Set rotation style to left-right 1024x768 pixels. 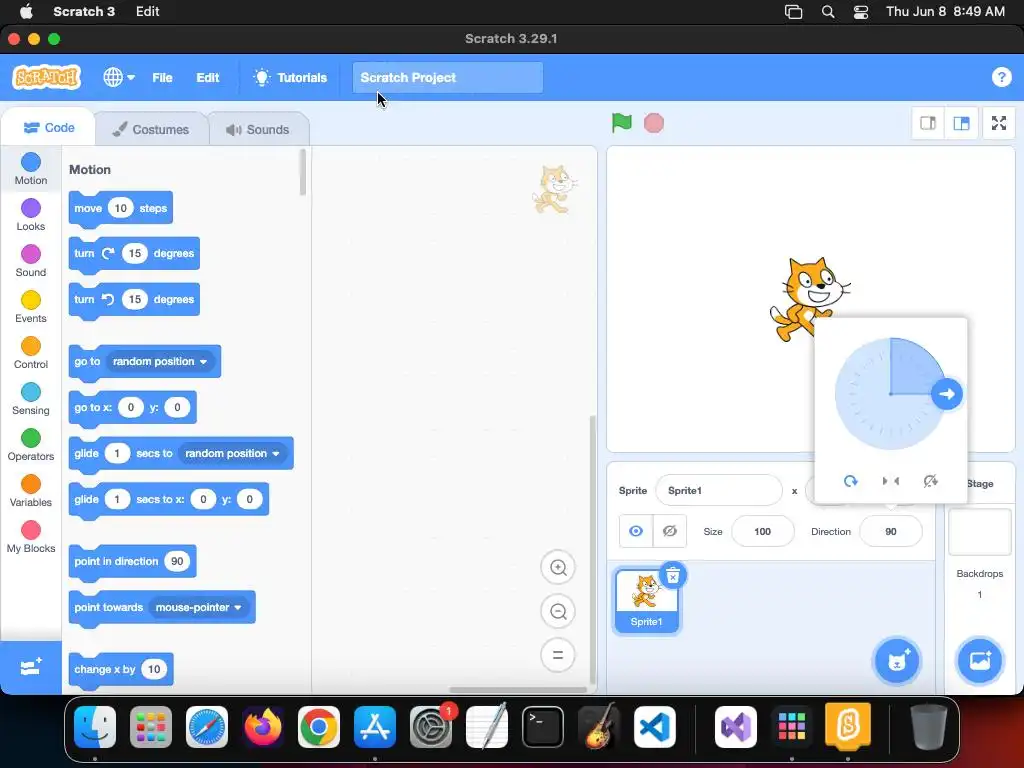[891, 481]
